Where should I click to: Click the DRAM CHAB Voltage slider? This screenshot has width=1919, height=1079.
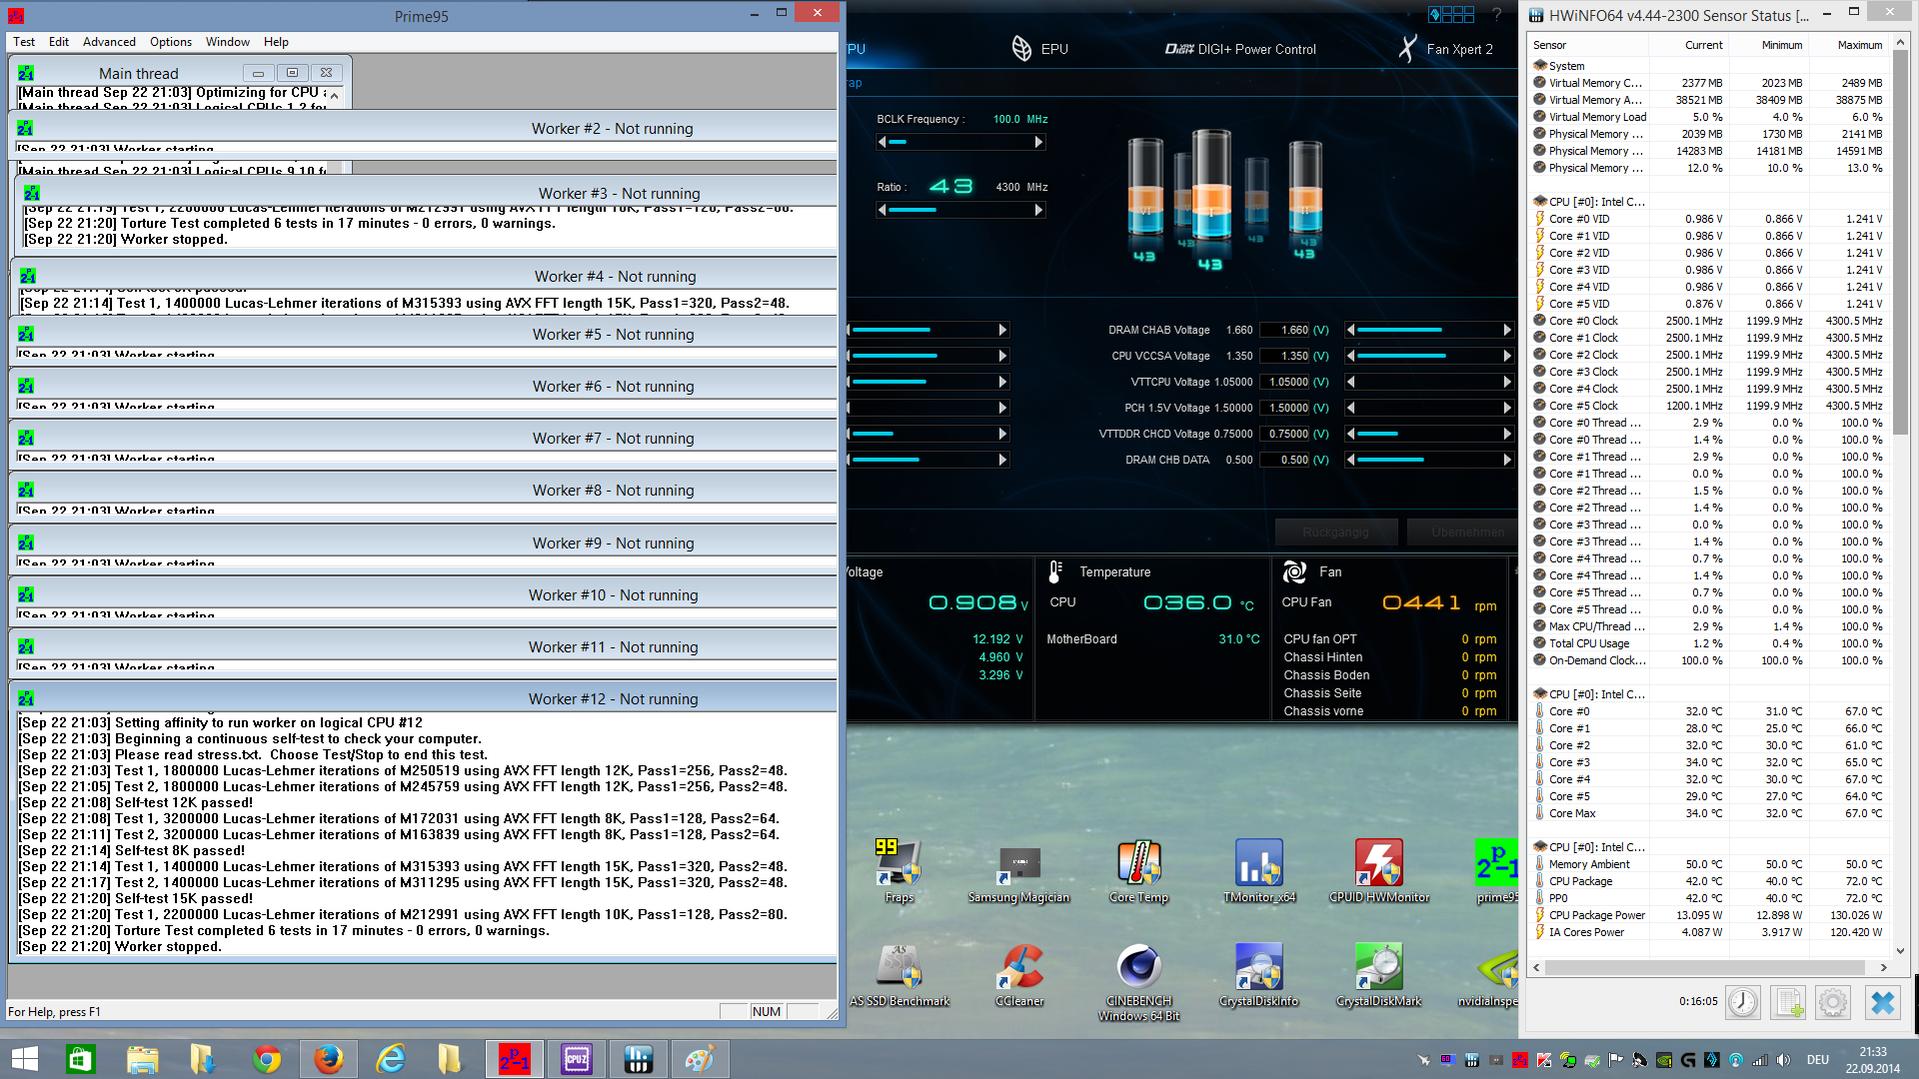pyautogui.click(x=1428, y=330)
